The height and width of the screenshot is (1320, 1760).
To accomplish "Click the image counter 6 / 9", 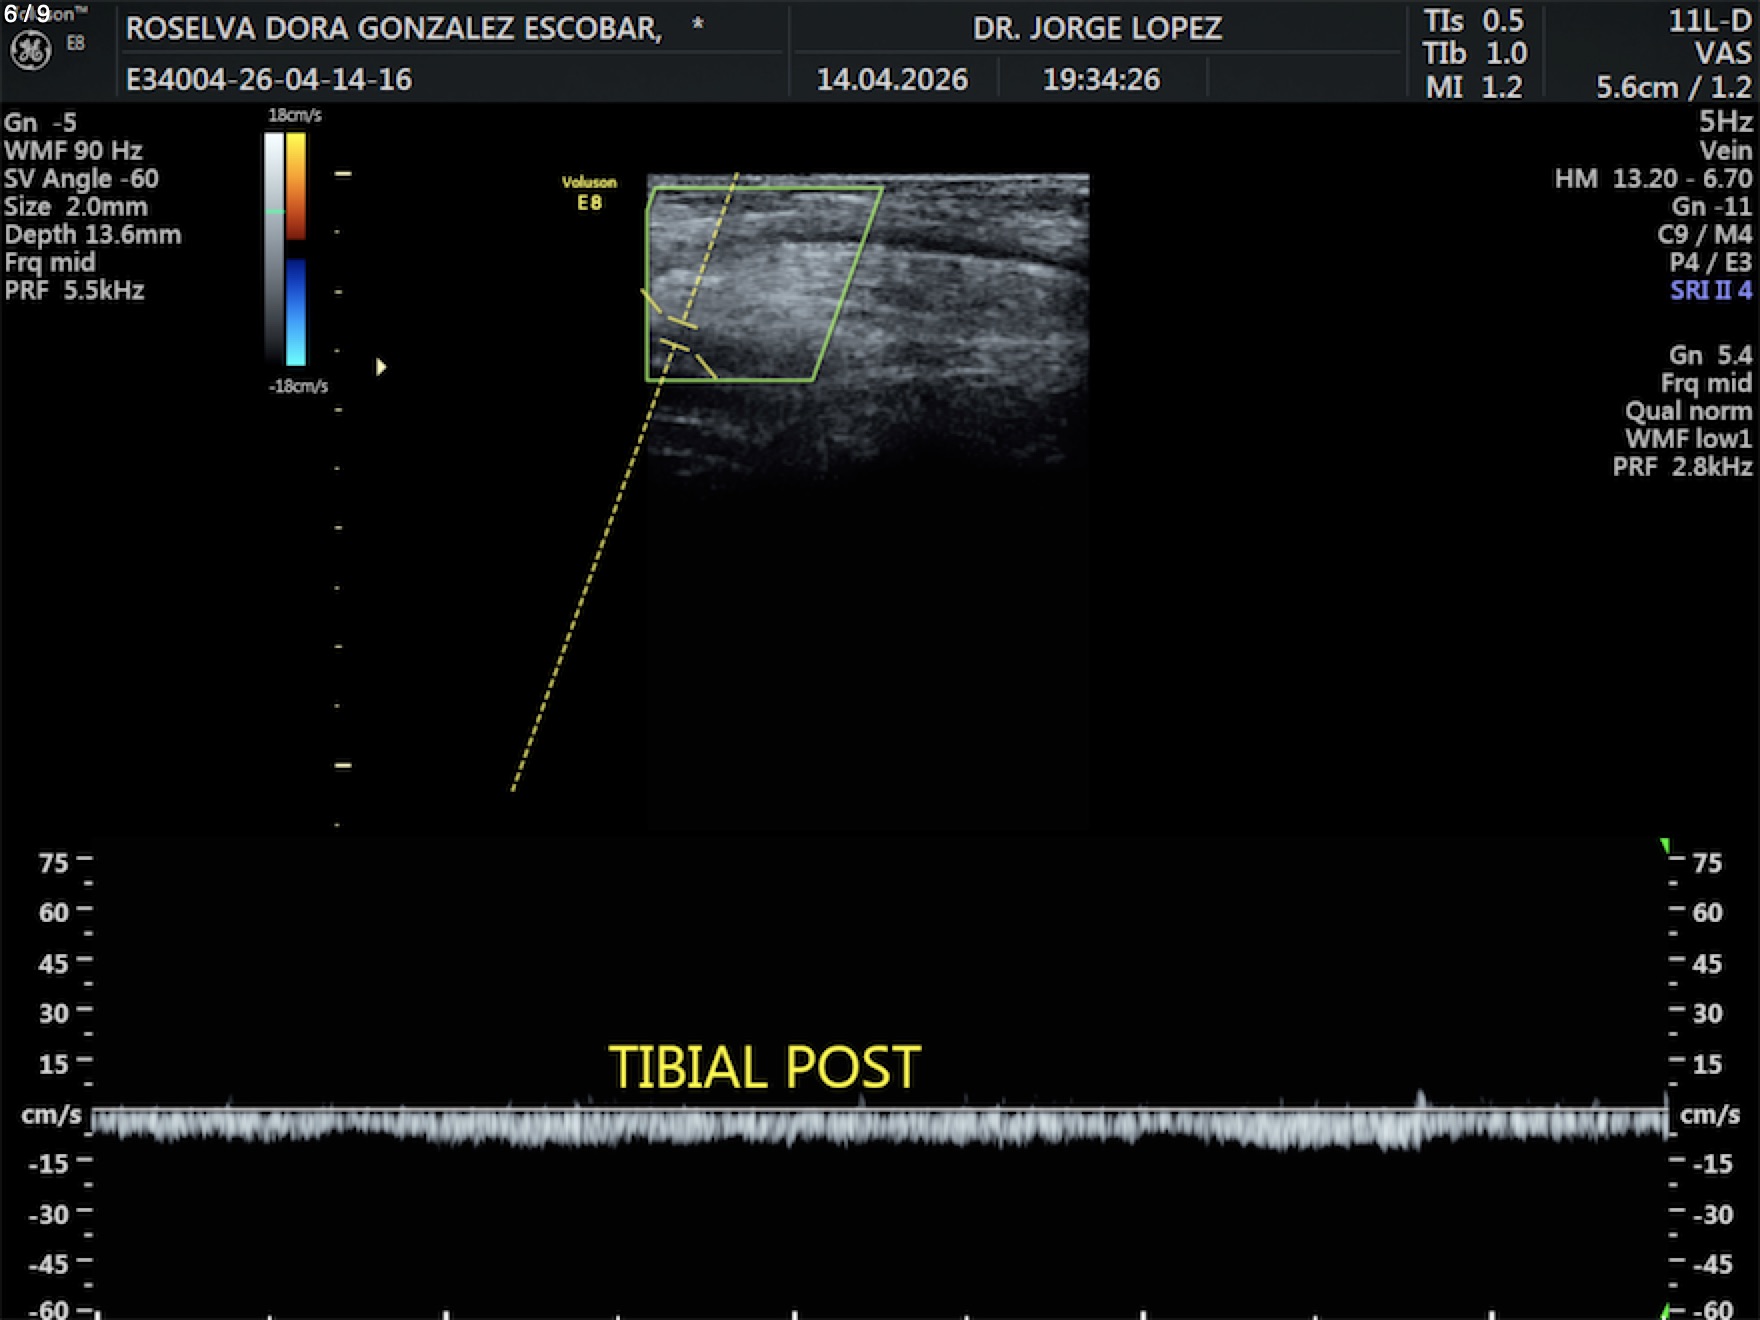I will click(x=27, y=14).
